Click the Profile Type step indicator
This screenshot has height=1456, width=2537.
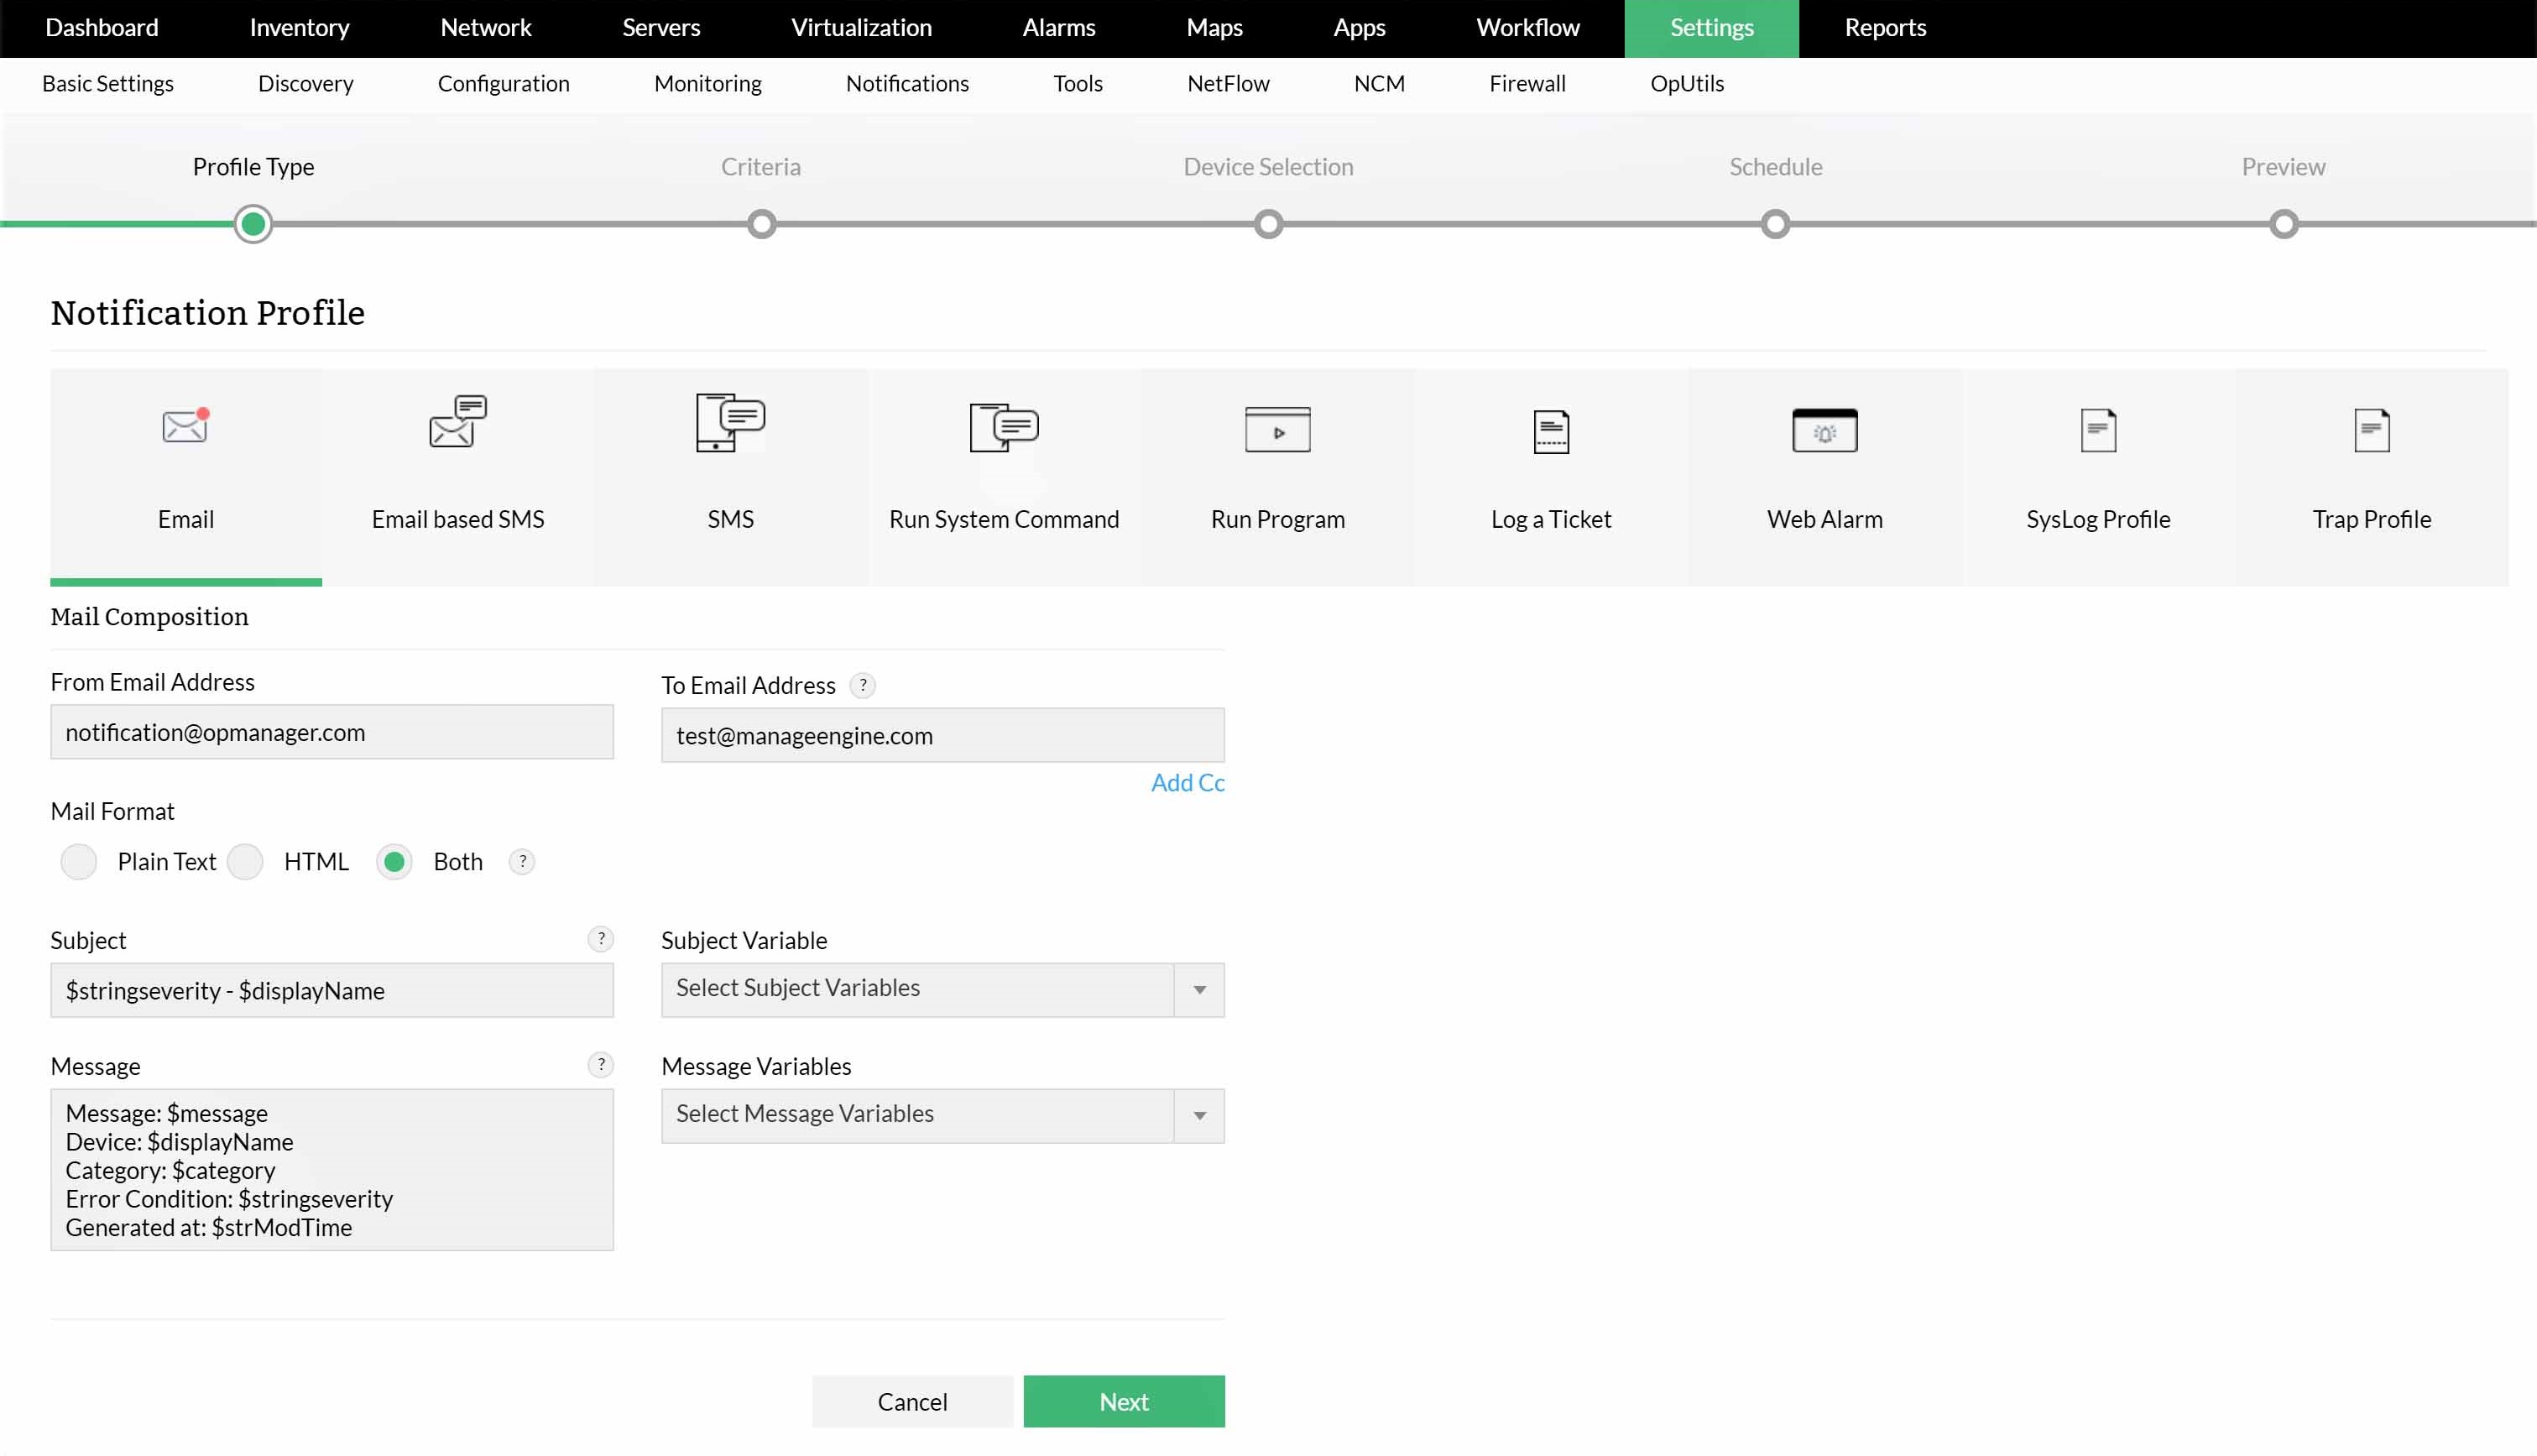(x=253, y=222)
